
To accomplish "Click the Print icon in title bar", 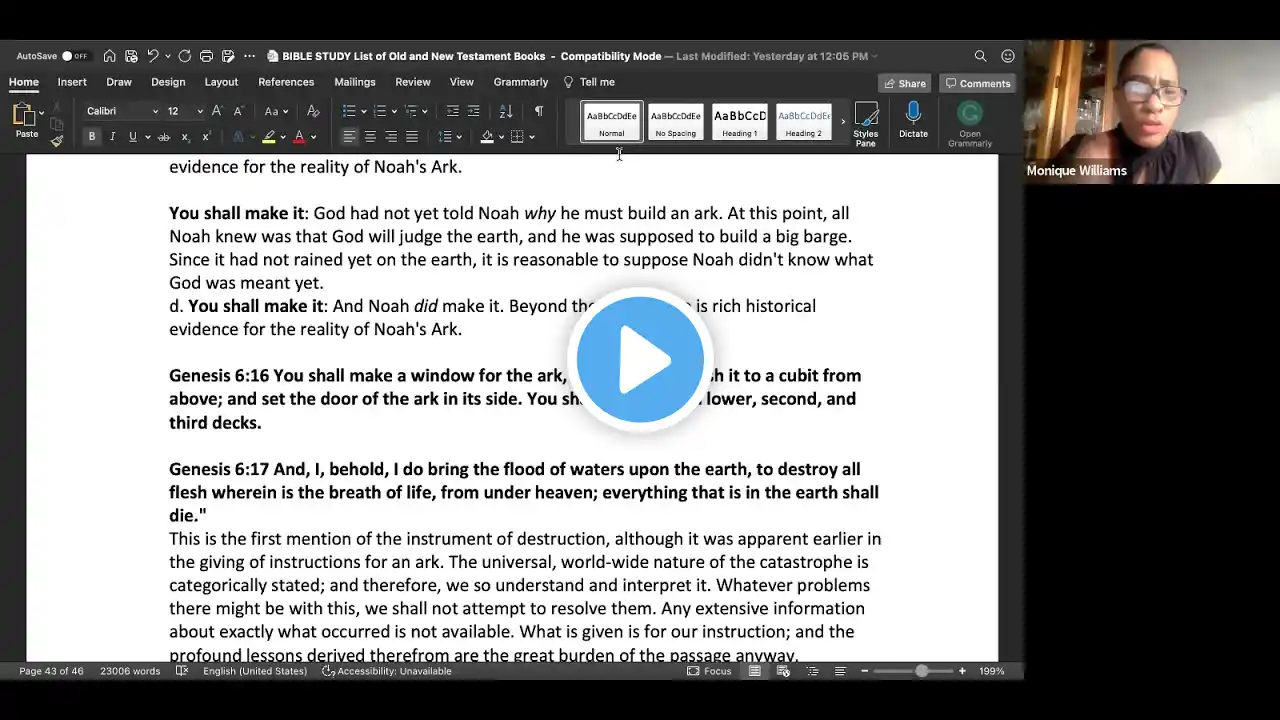I will [x=206, y=56].
